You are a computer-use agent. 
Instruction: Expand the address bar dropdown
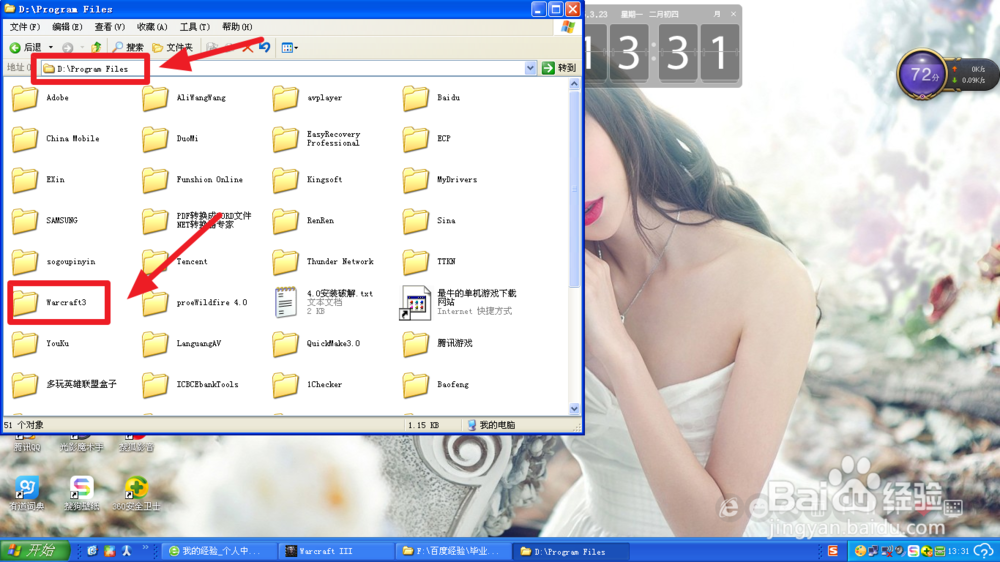point(530,68)
